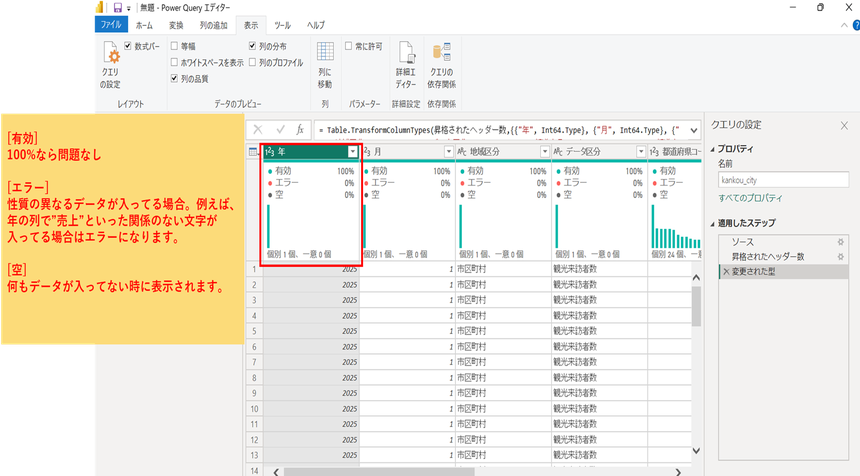Open the quick access toolbar dropdown
The image size is (860, 476).
click(x=129, y=8)
